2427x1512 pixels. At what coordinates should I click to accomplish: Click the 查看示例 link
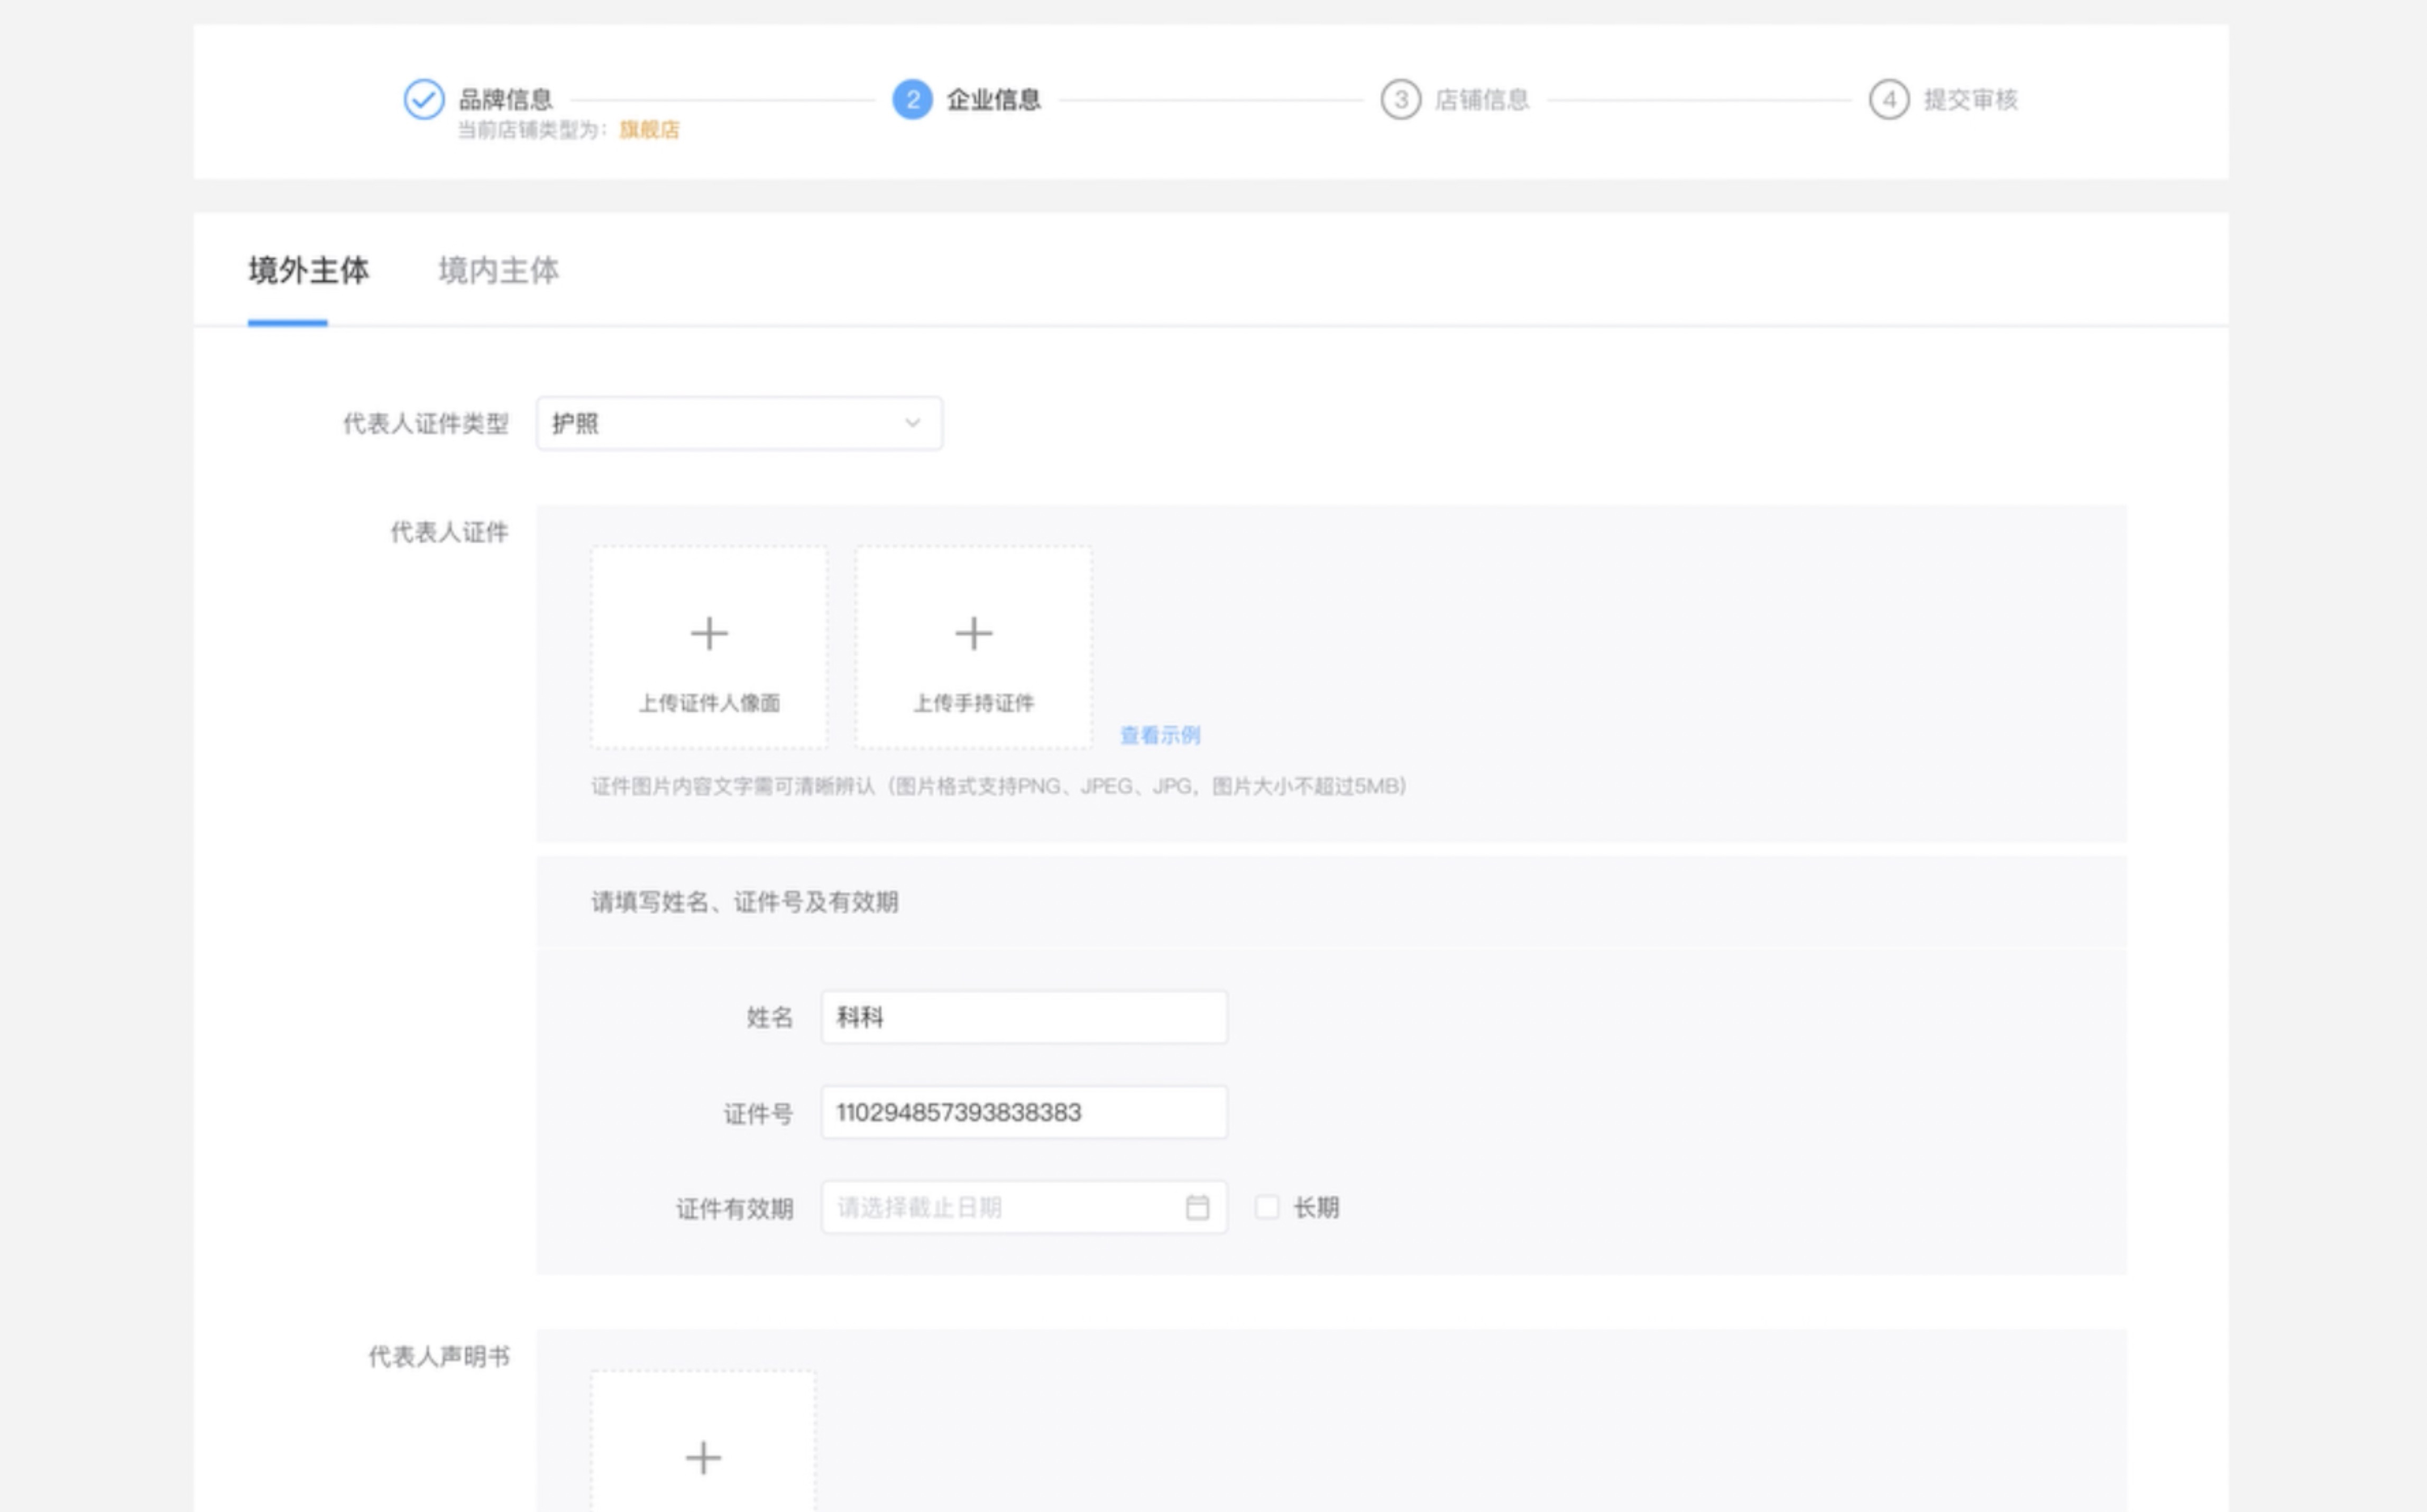click(1159, 735)
